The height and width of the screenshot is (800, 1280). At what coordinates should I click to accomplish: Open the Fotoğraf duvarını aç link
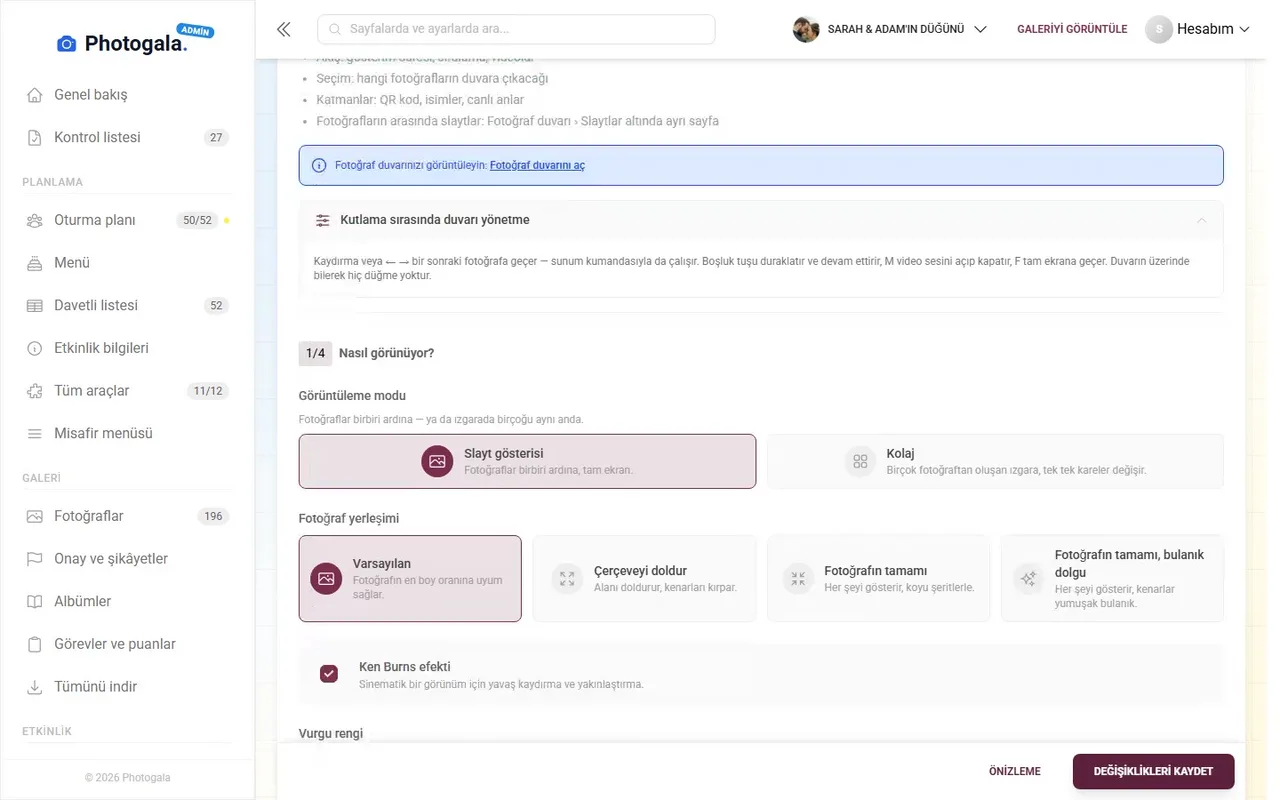coord(537,166)
